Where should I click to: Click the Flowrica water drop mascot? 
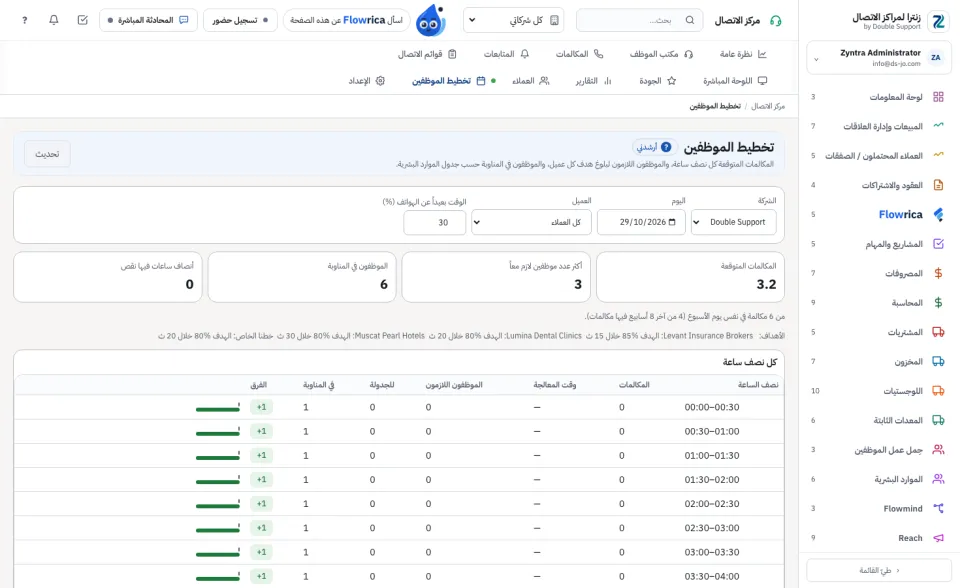point(430,20)
